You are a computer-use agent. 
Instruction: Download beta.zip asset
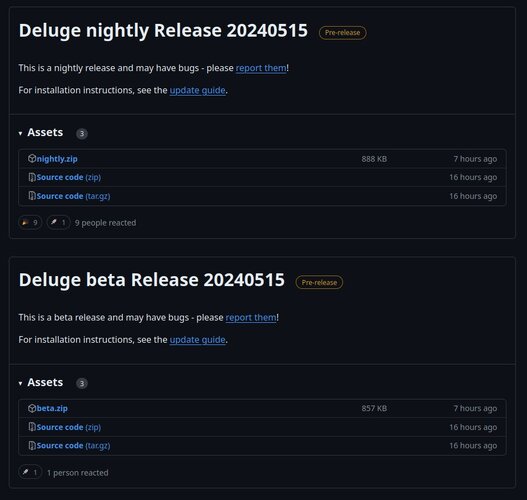click(x=52, y=408)
